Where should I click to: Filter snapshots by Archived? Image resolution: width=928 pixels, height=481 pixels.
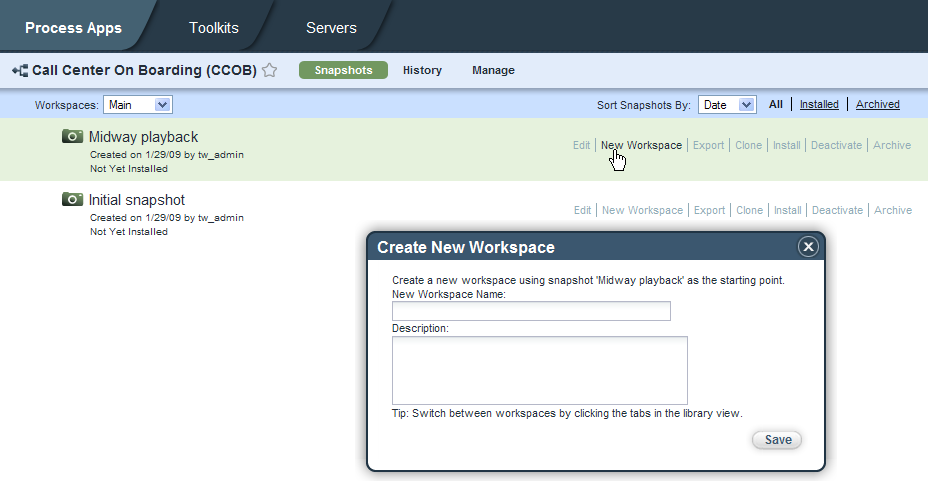coord(877,104)
